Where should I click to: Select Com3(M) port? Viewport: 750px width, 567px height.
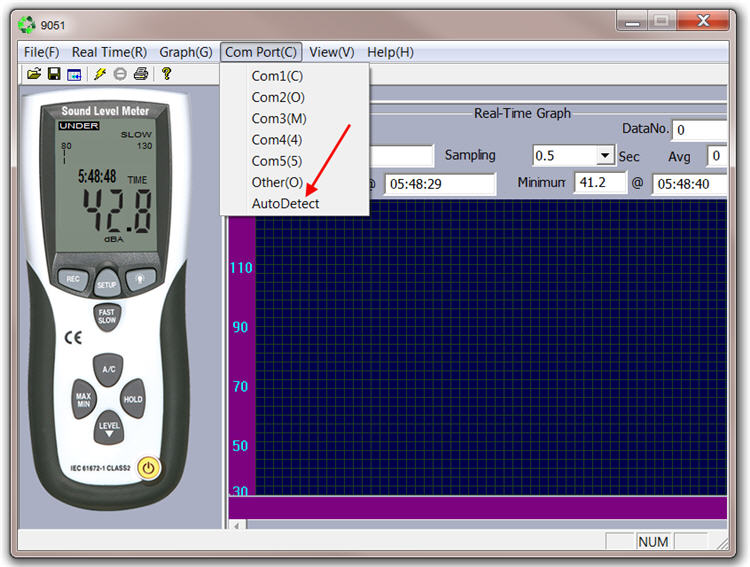click(295, 119)
